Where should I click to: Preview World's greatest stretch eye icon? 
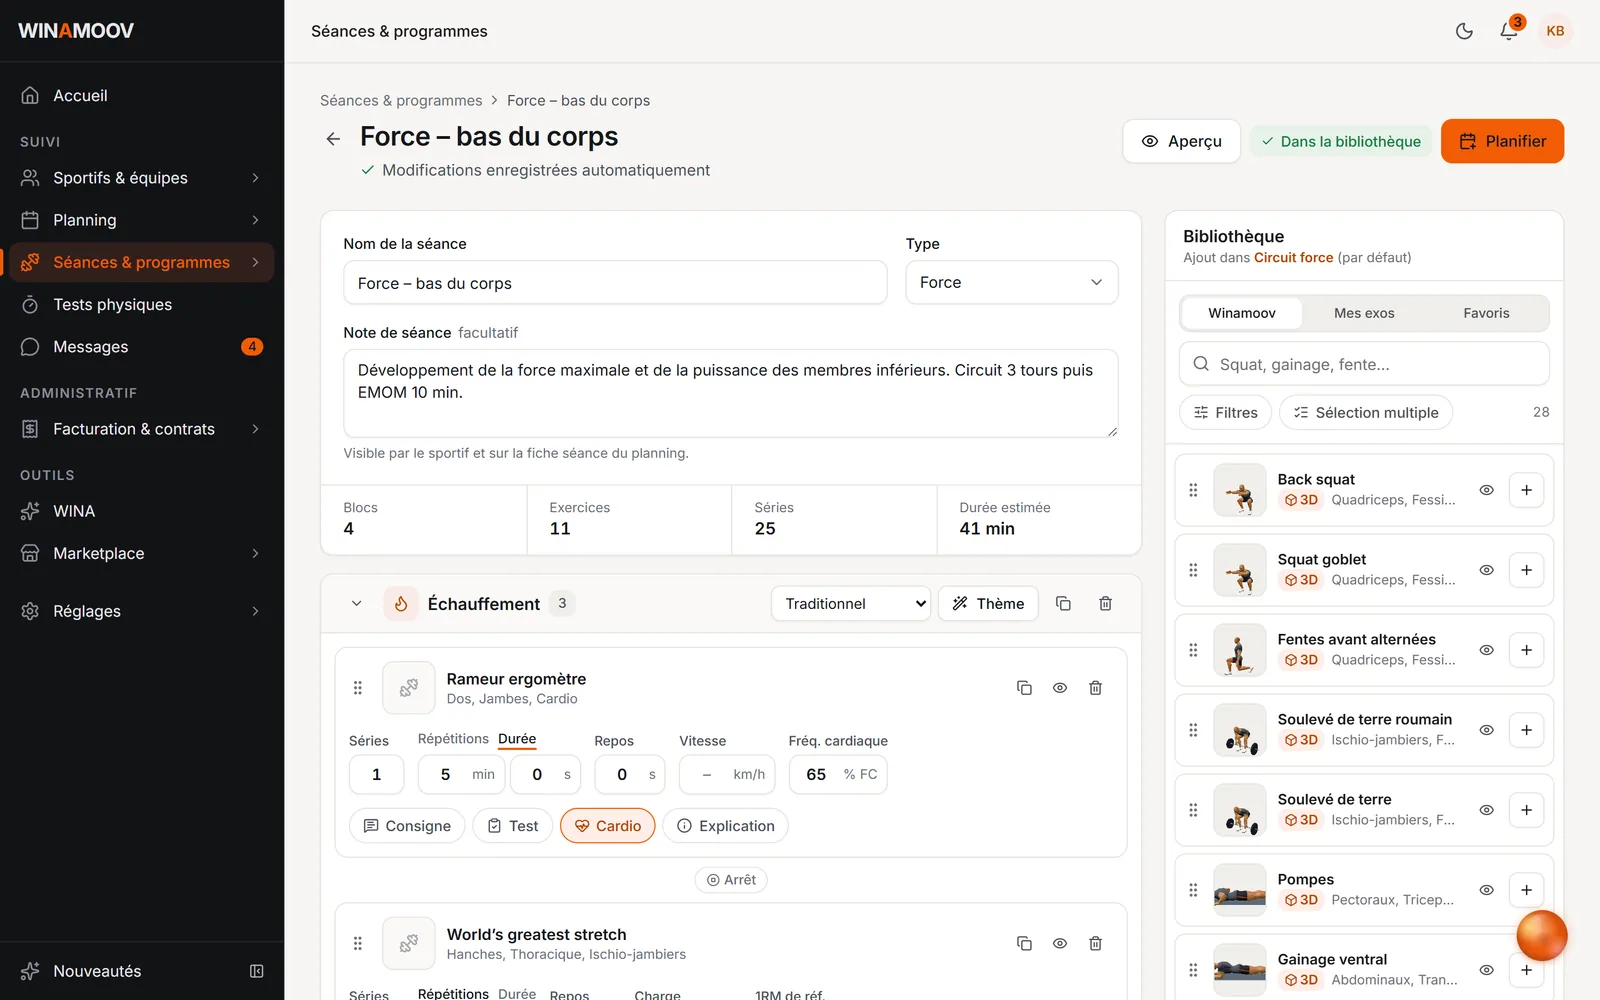pyautogui.click(x=1060, y=944)
